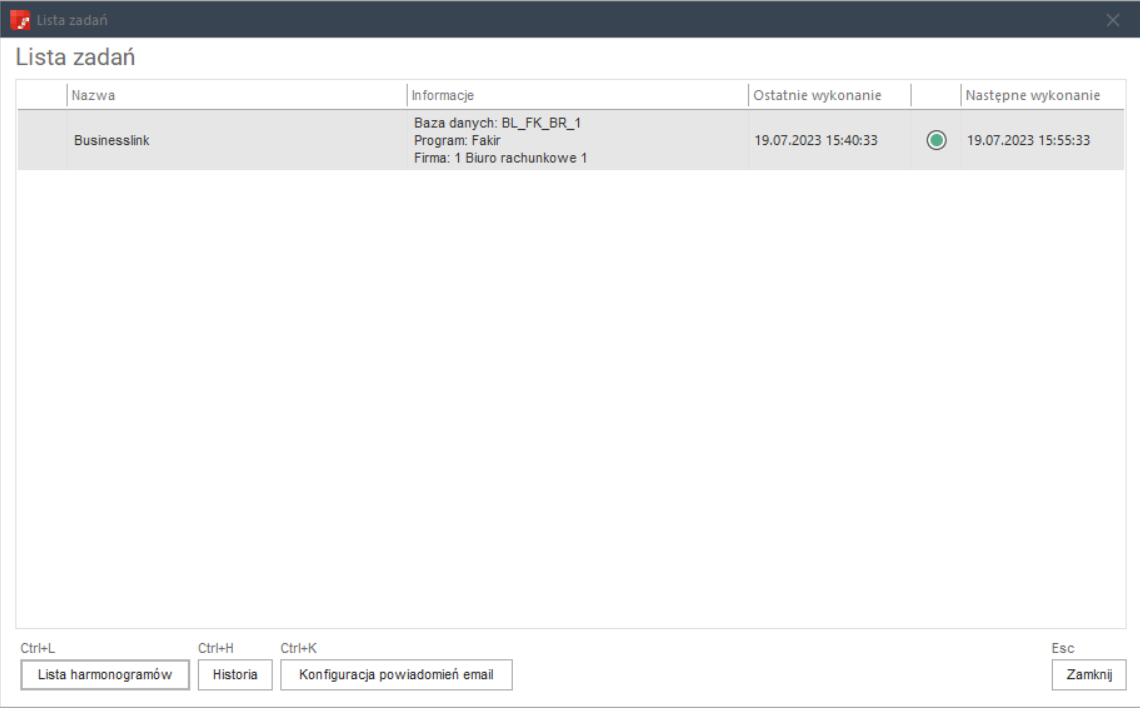Select last execution time 15:40:33 cell
Image resolution: width=1140 pixels, height=708 pixels.
[830, 140]
